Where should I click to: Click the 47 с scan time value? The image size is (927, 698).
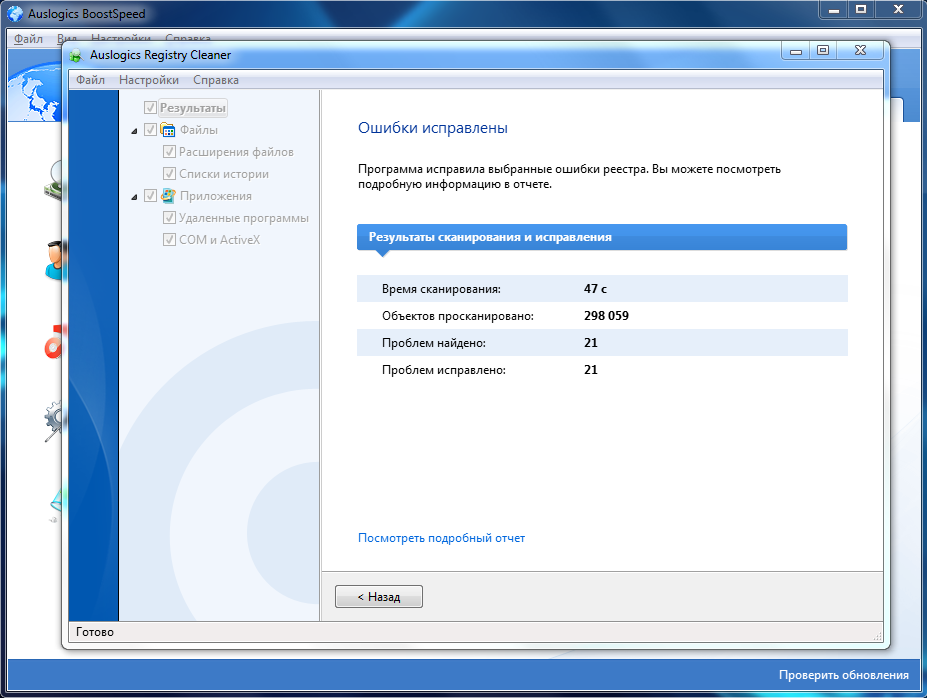click(595, 289)
